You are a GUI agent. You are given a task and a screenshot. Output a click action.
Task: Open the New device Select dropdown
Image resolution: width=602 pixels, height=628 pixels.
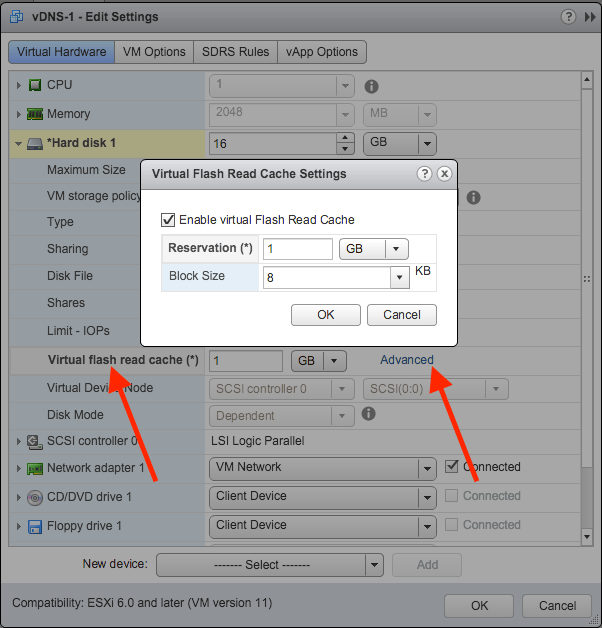(x=270, y=565)
